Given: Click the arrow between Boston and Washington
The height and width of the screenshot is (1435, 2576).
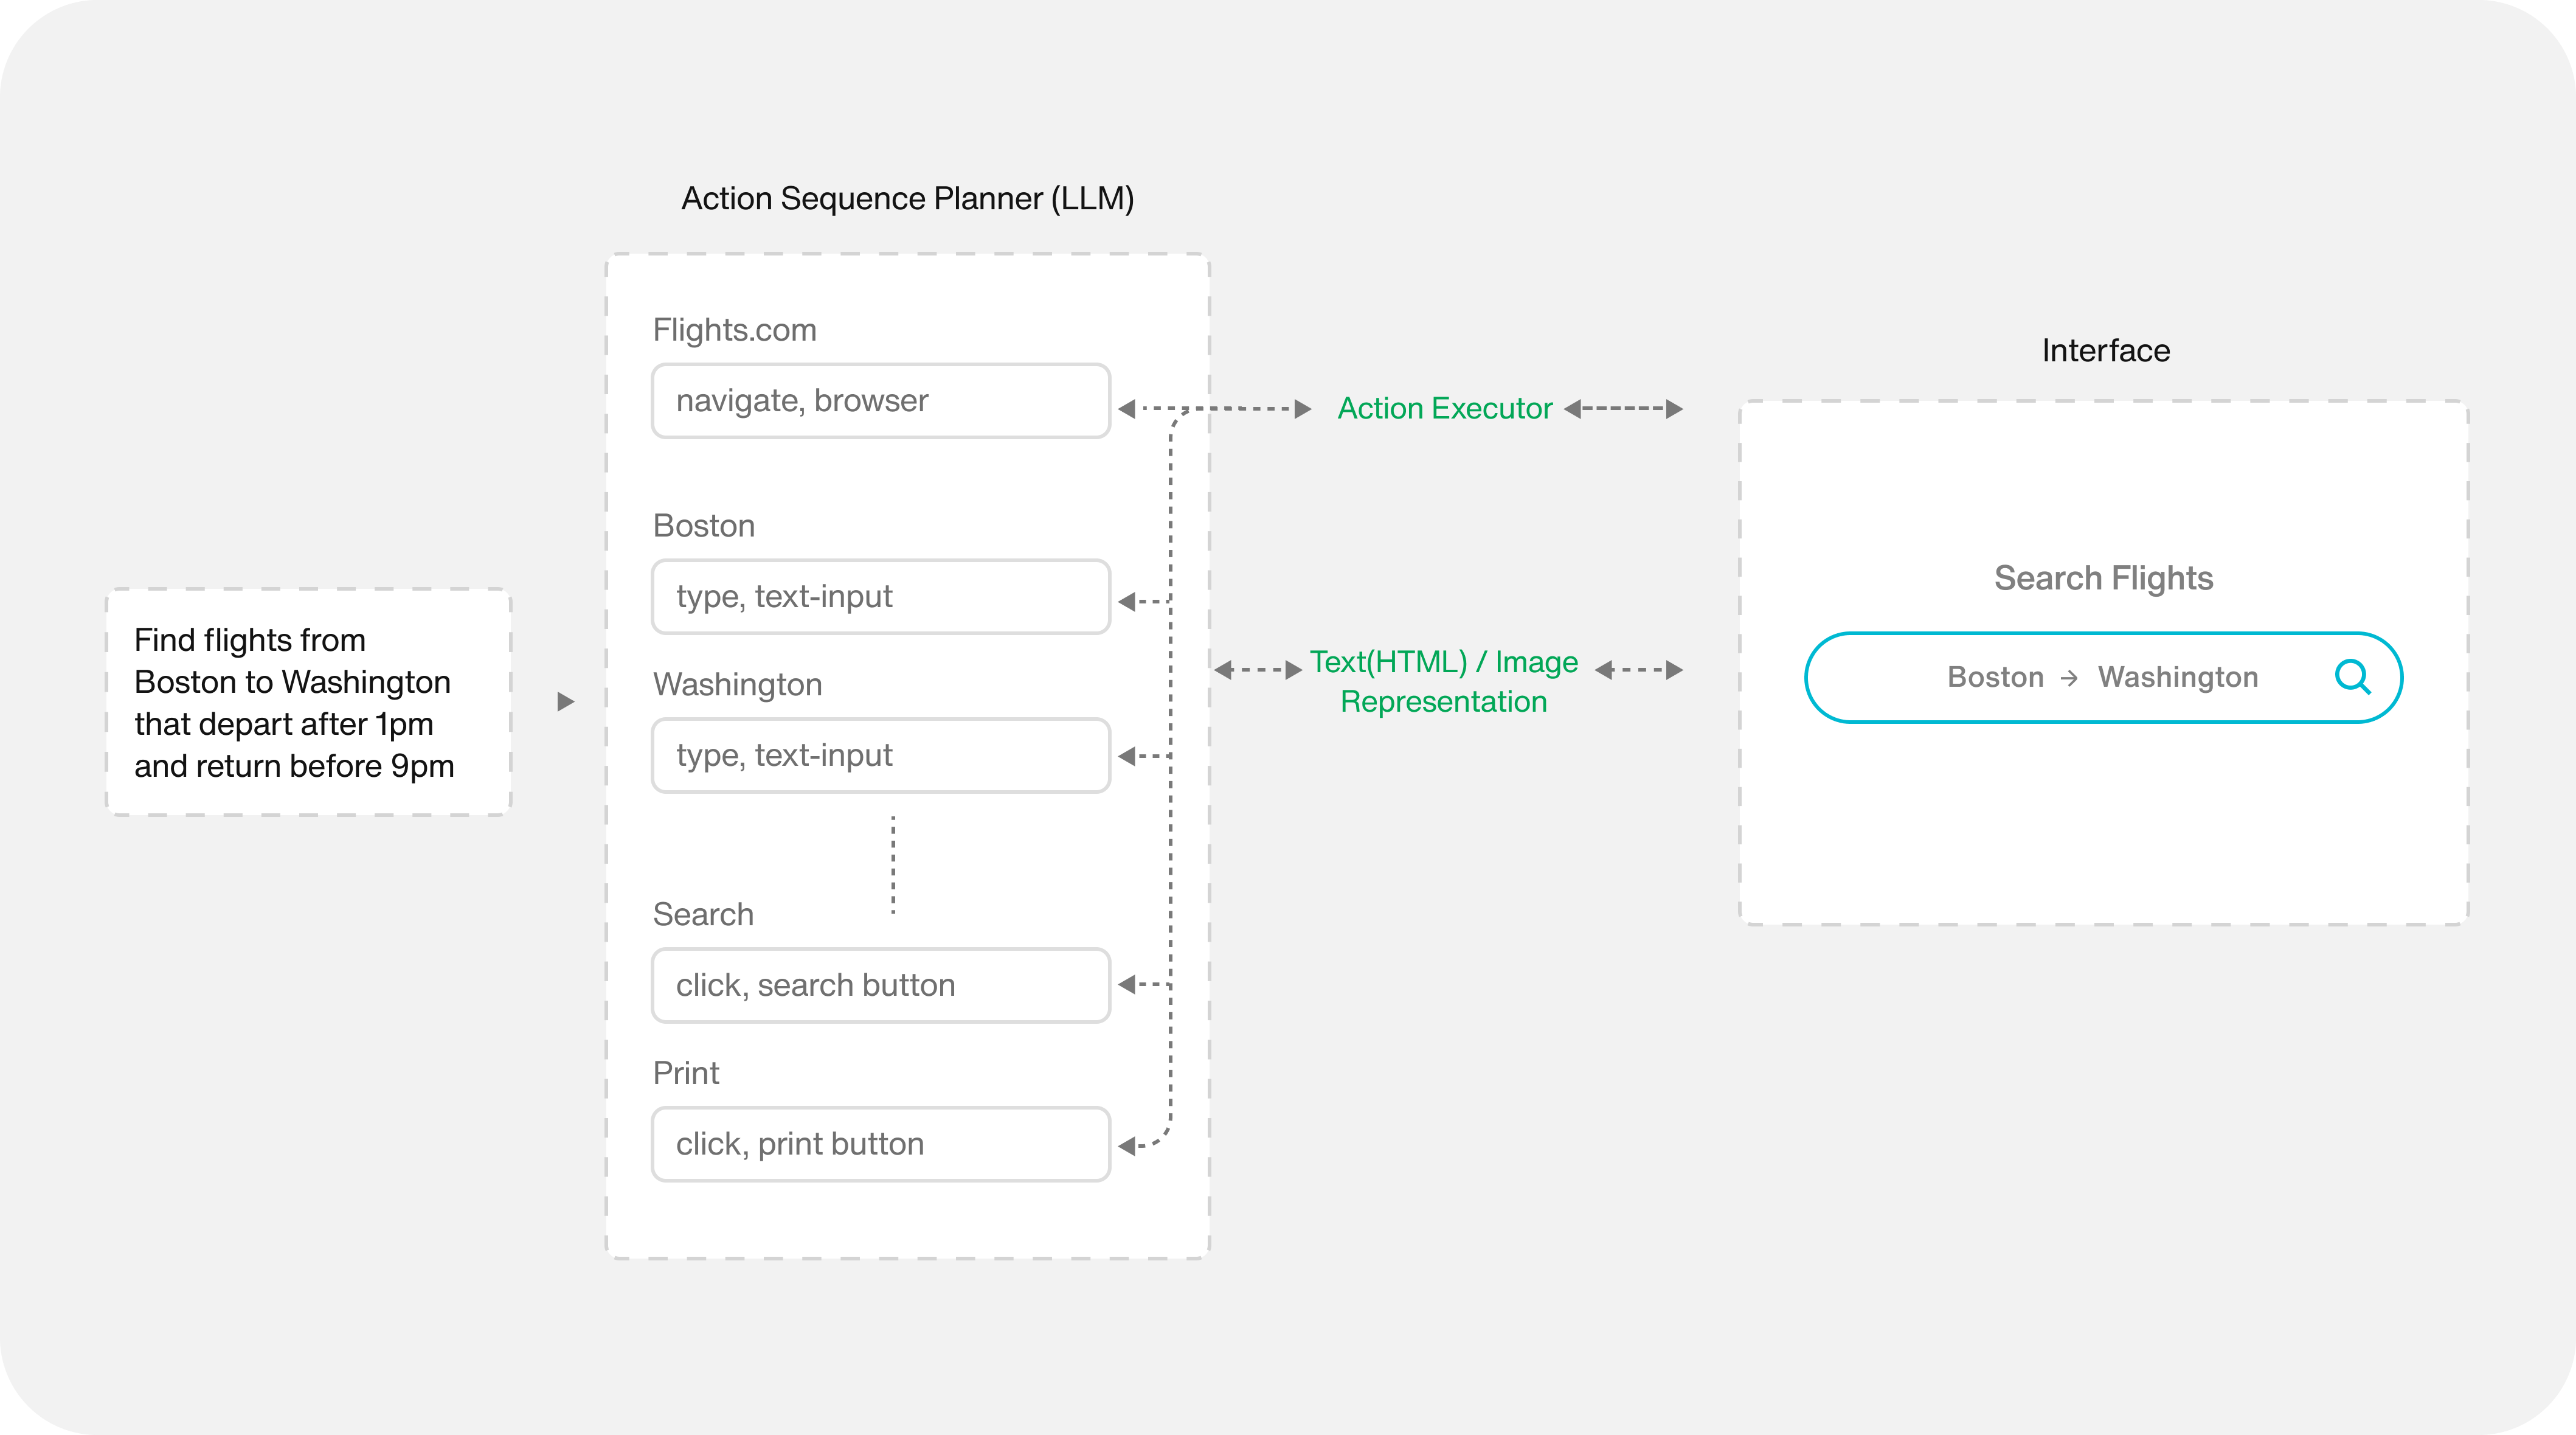Looking at the screenshot, I should [x=2069, y=678].
